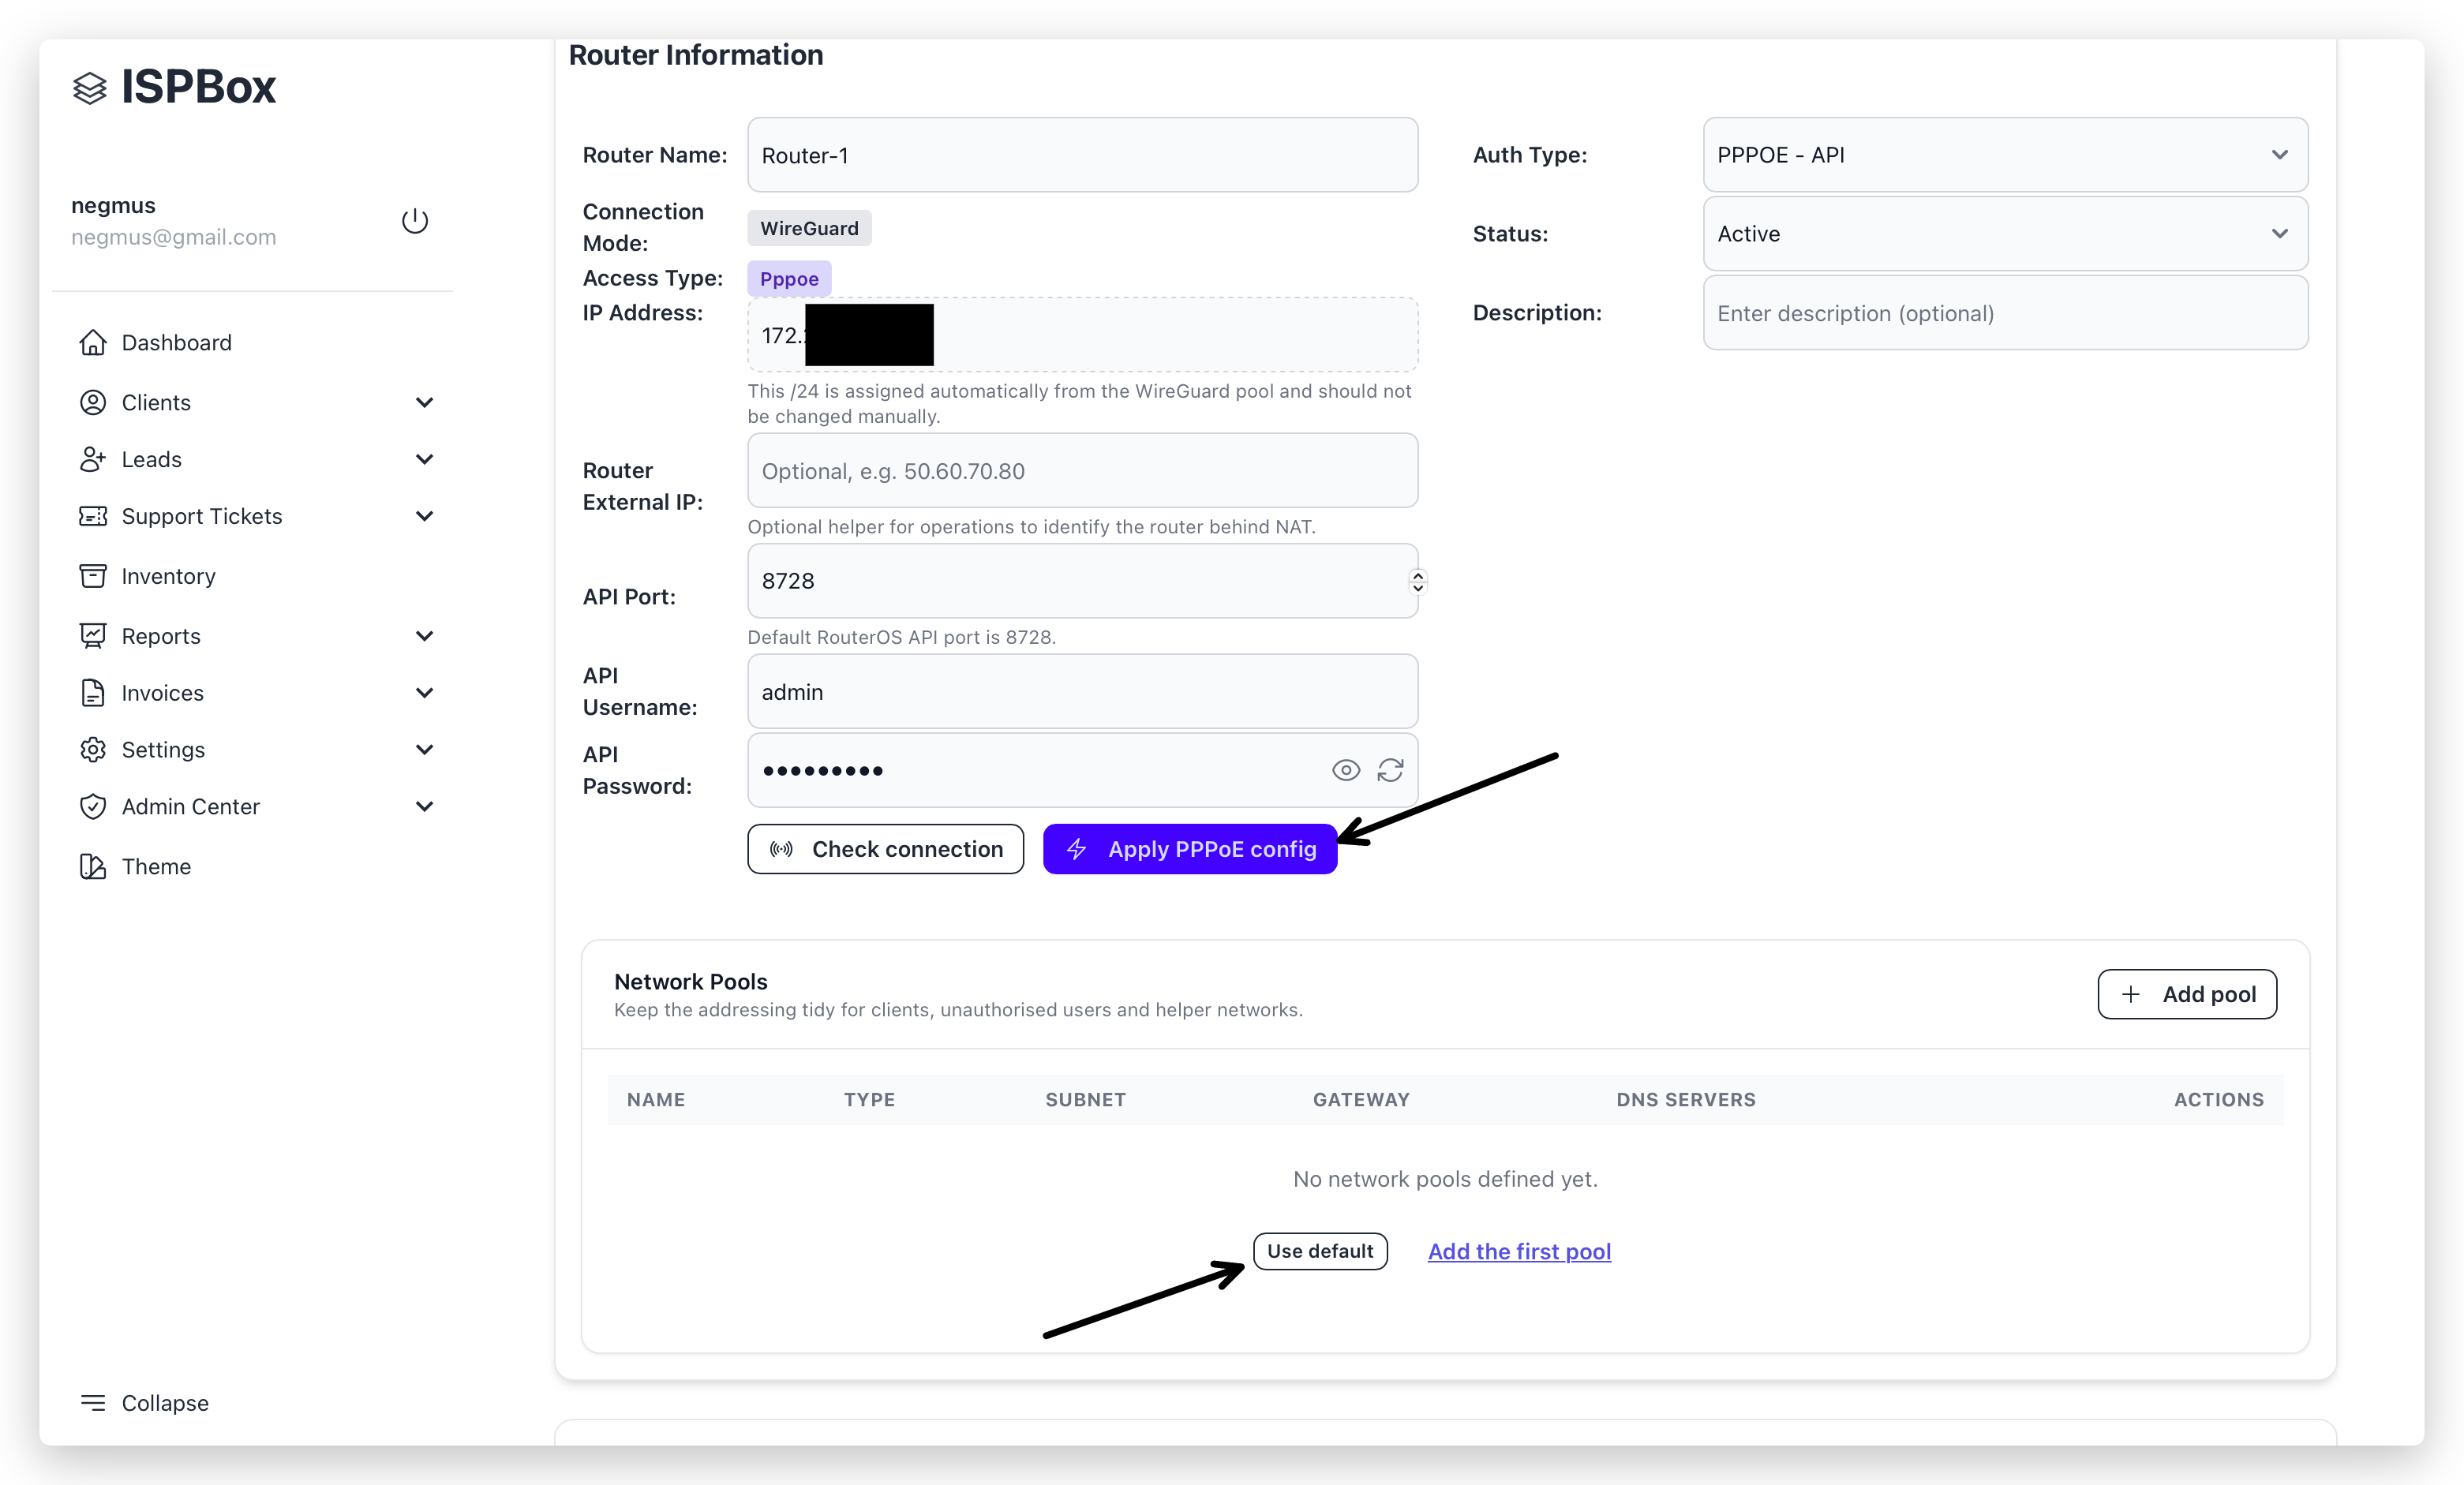The width and height of the screenshot is (2464, 1485).
Task: Click the Add the first pool link
Action: (x=1519, y=1251)
